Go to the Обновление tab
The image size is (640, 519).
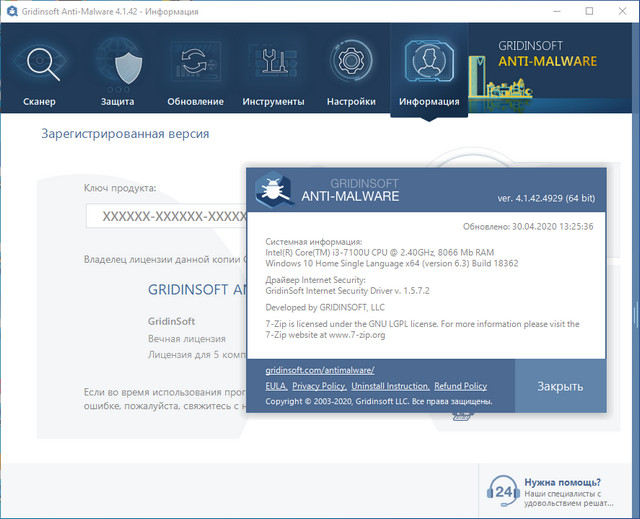point(195,102)
